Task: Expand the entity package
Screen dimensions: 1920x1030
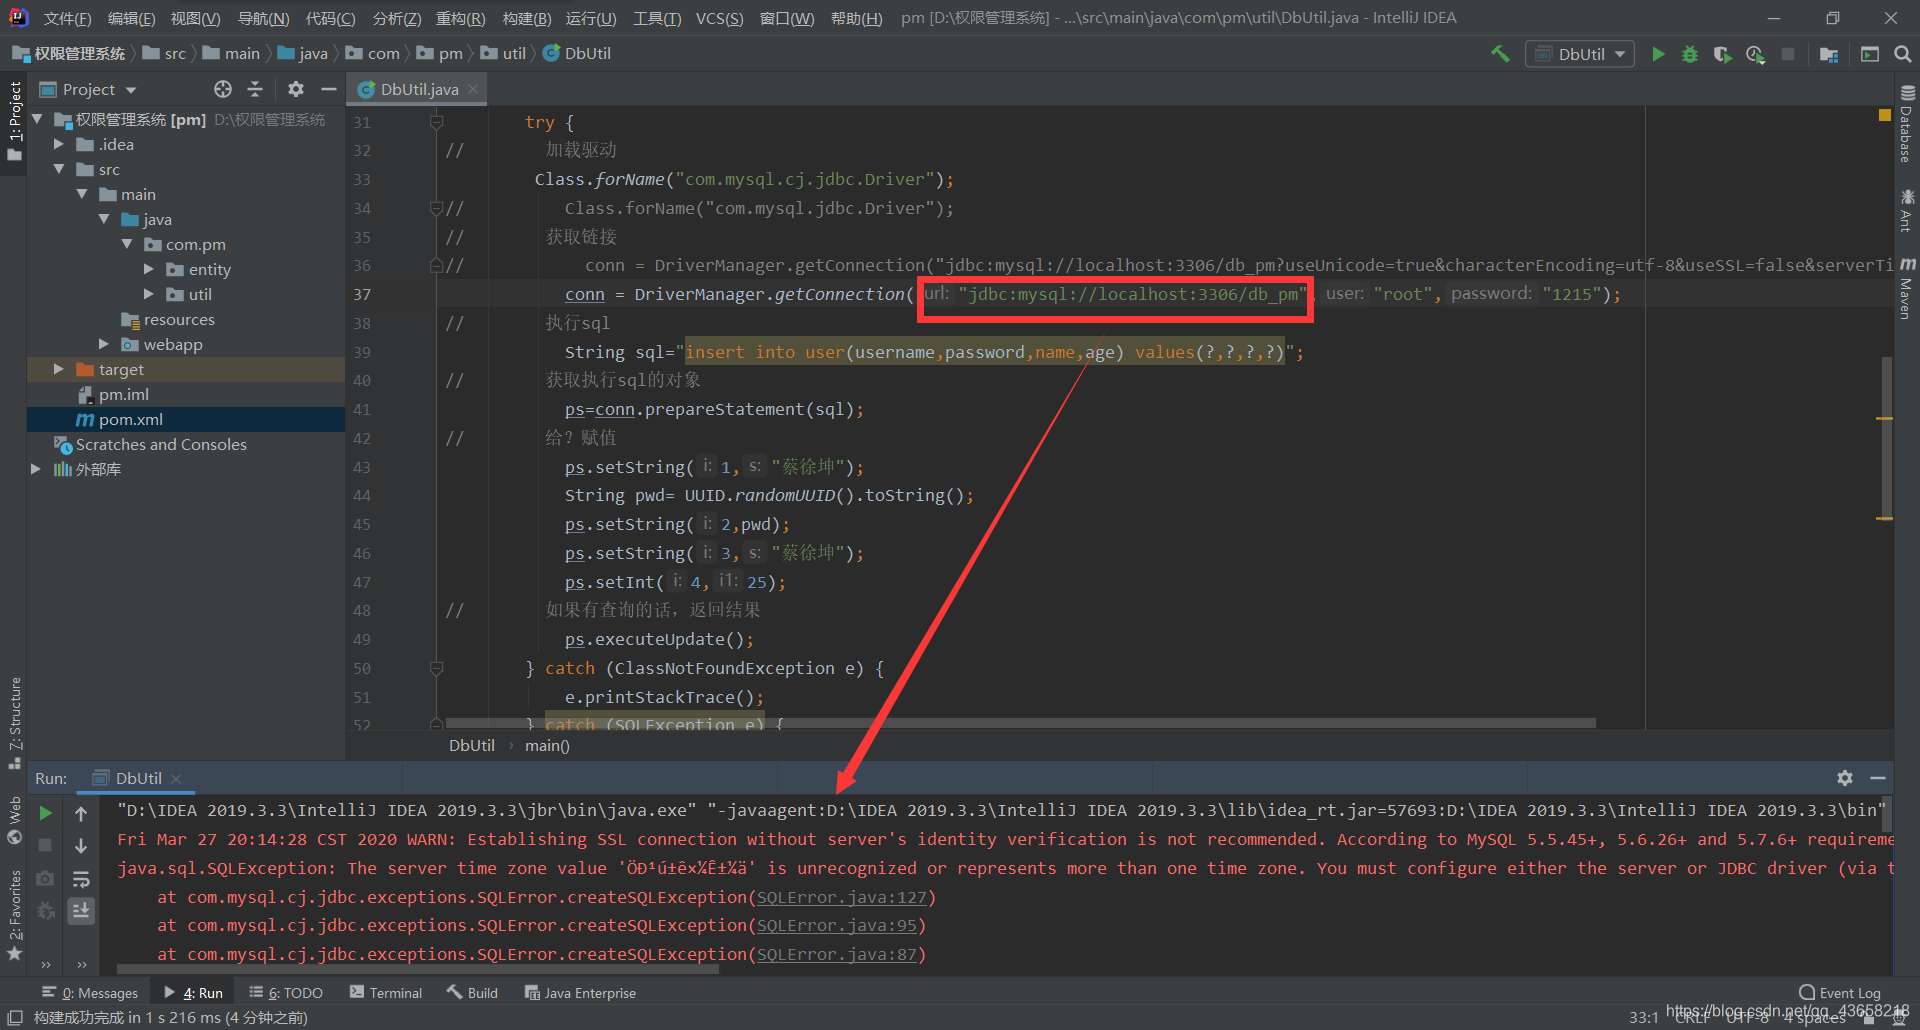Action: click(x=149, y=269)
